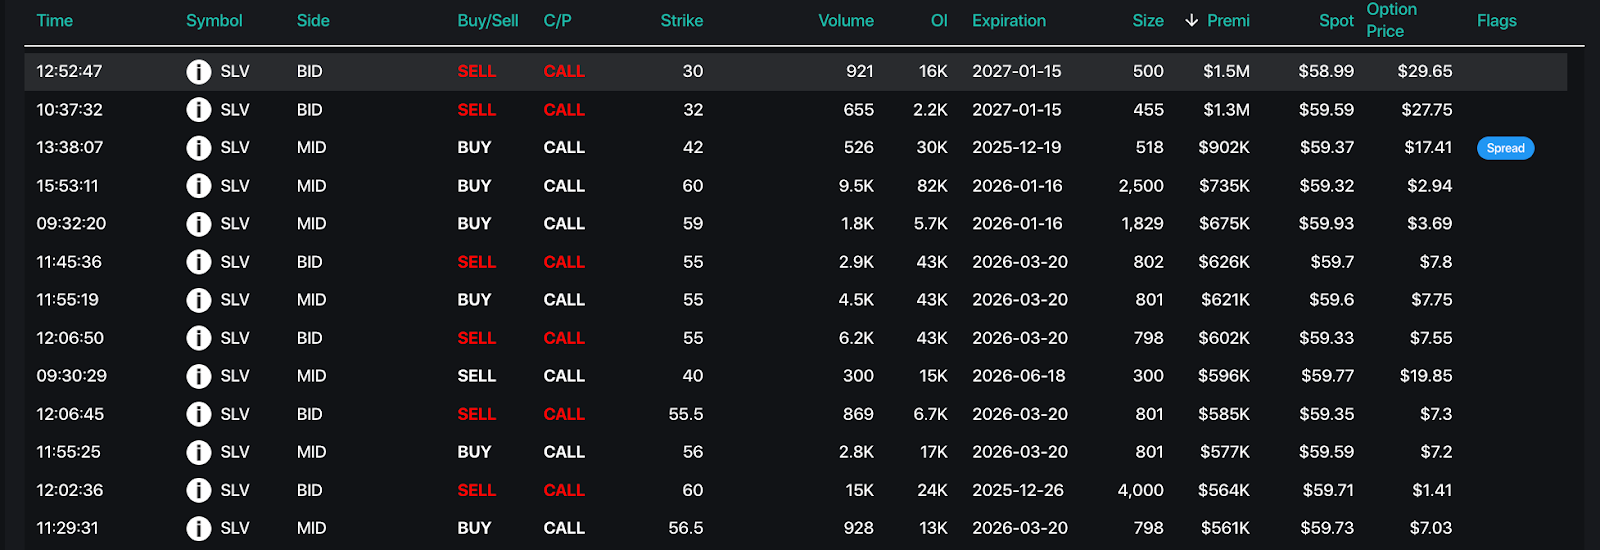Sort by Expiration column header
This screenshot has width=1600, height=550.
pos(1008,21)
